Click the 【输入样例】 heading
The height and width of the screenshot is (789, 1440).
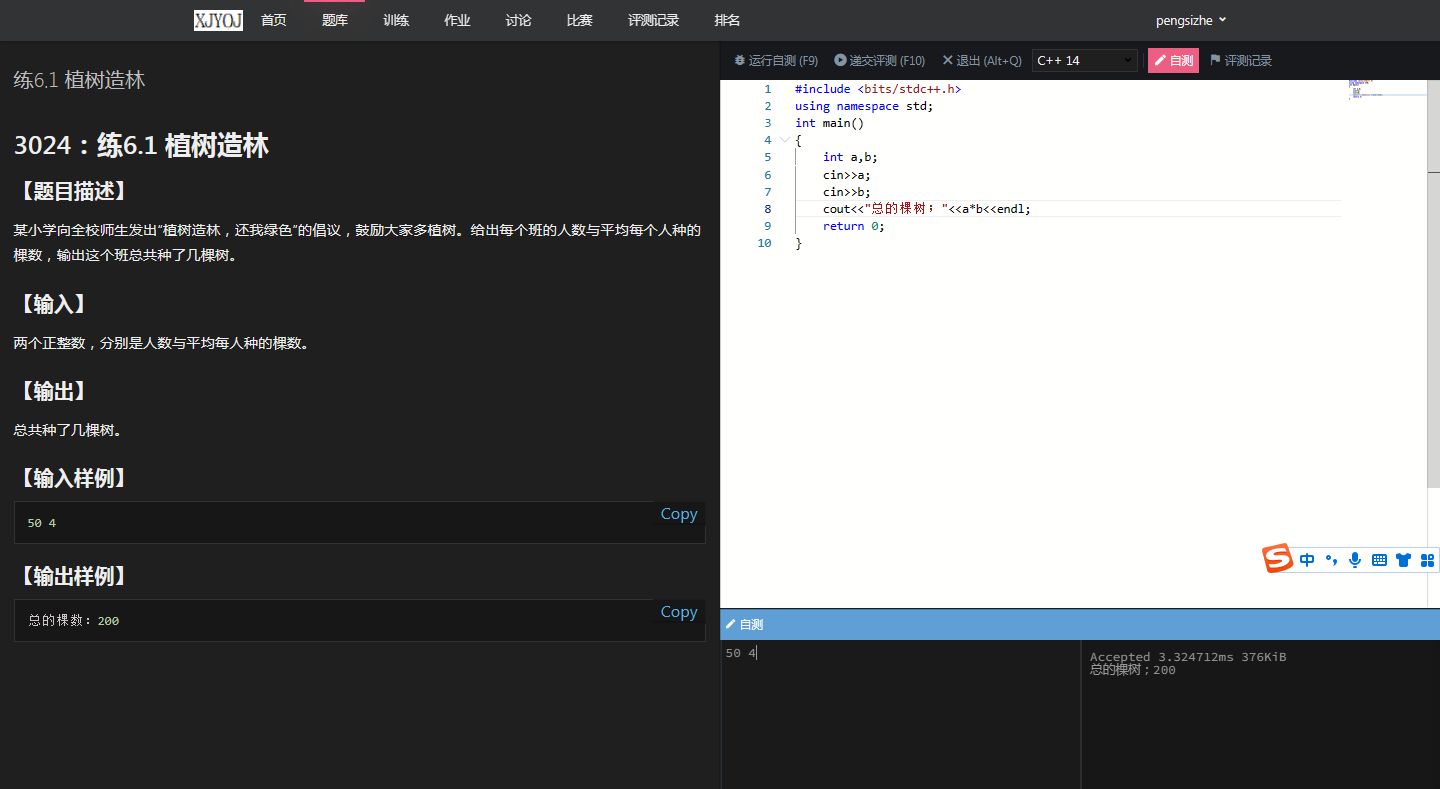click(73, 478)
